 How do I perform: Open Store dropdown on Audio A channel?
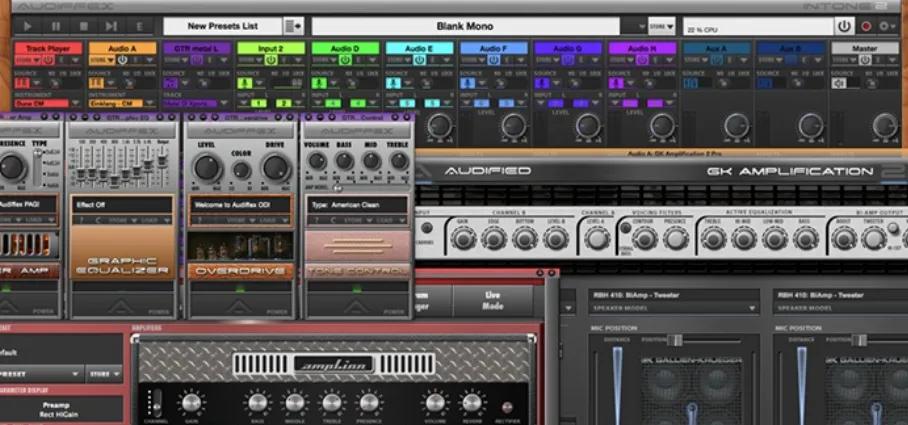[102, 60]
